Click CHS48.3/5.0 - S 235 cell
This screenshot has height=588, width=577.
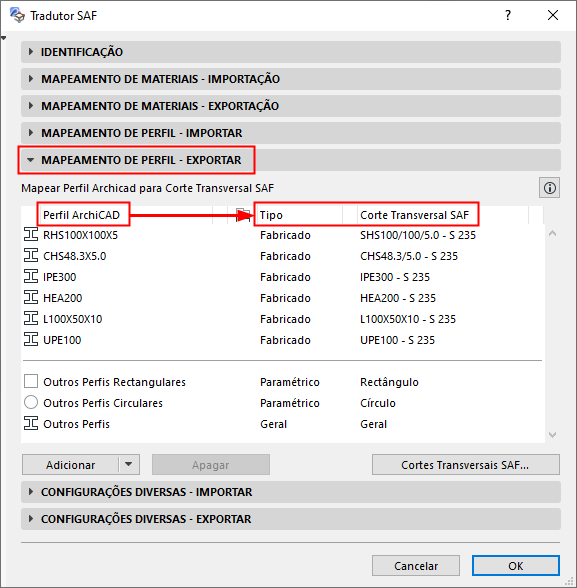409,256
